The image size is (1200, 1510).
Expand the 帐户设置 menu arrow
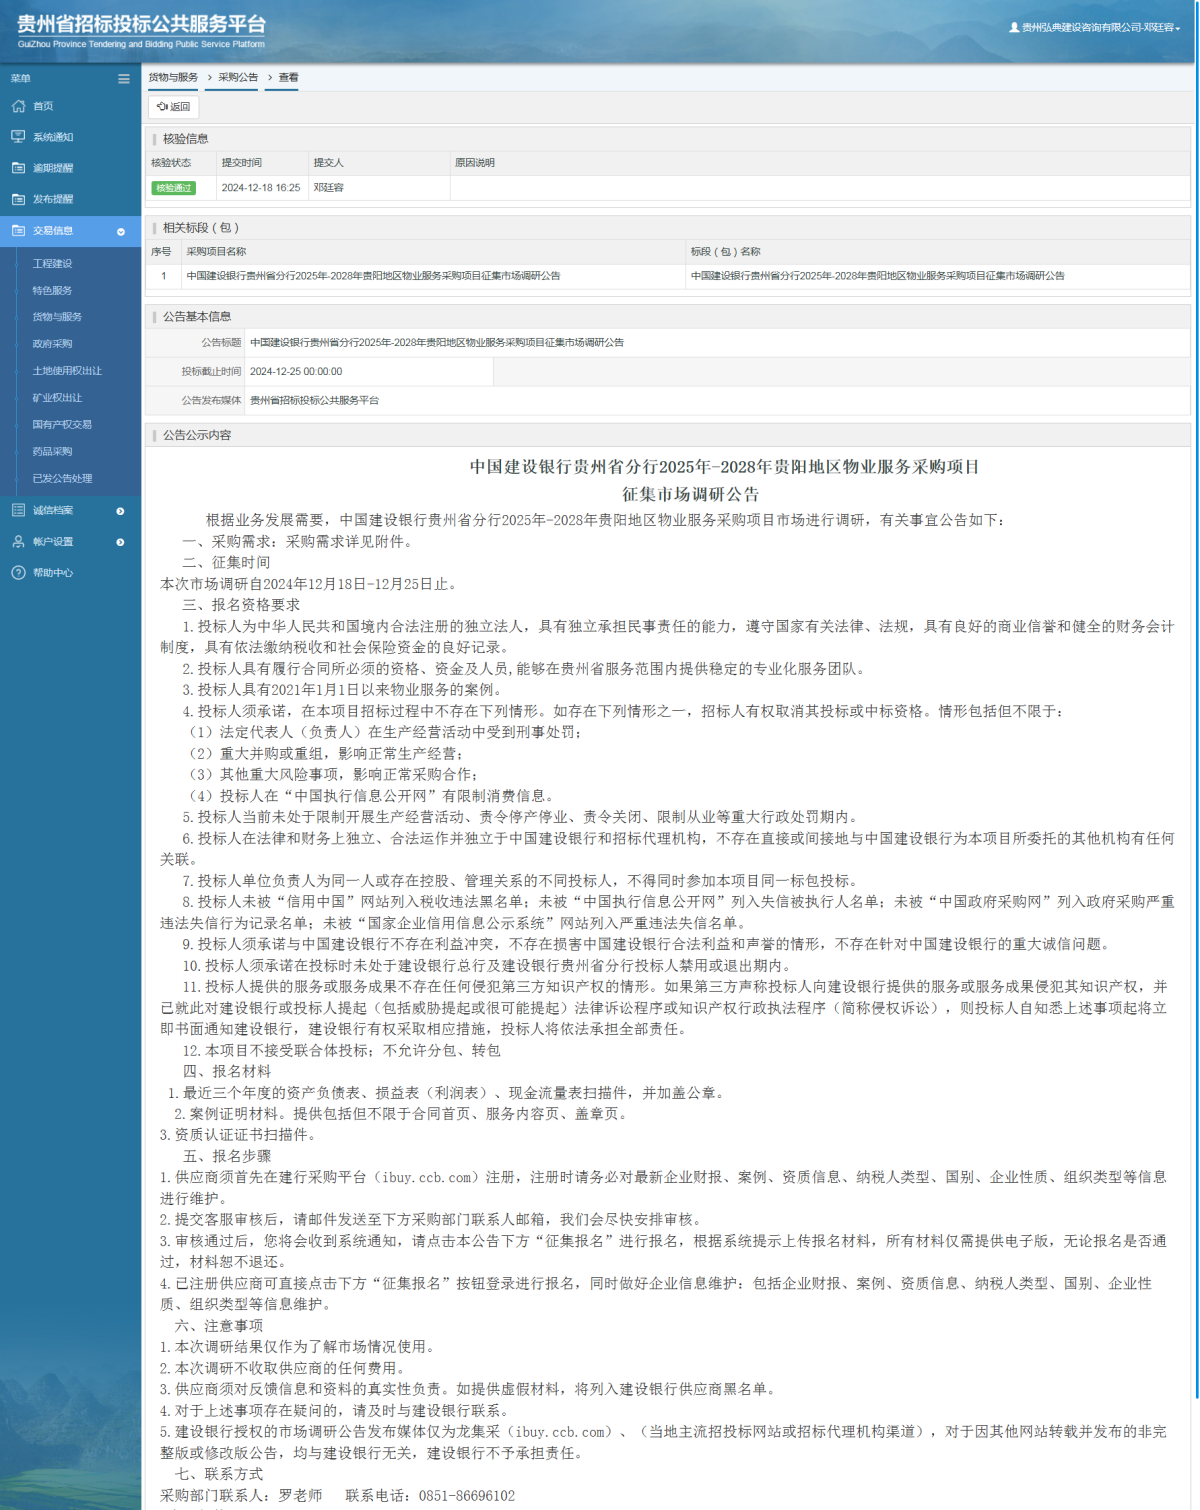[x=122, y=542]
